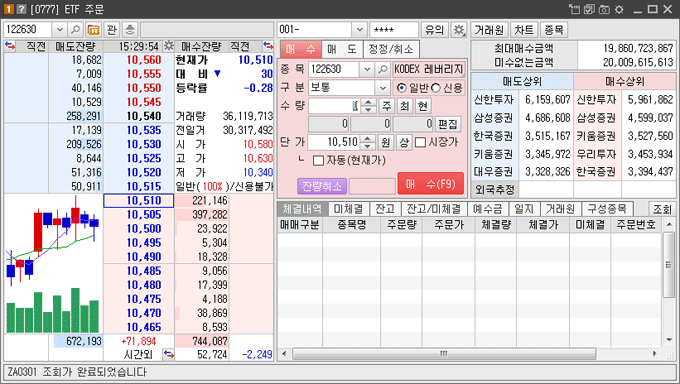Click the swap arrows icon above 직전 on sell side
The image size is (680, 384).
(10, 46)
